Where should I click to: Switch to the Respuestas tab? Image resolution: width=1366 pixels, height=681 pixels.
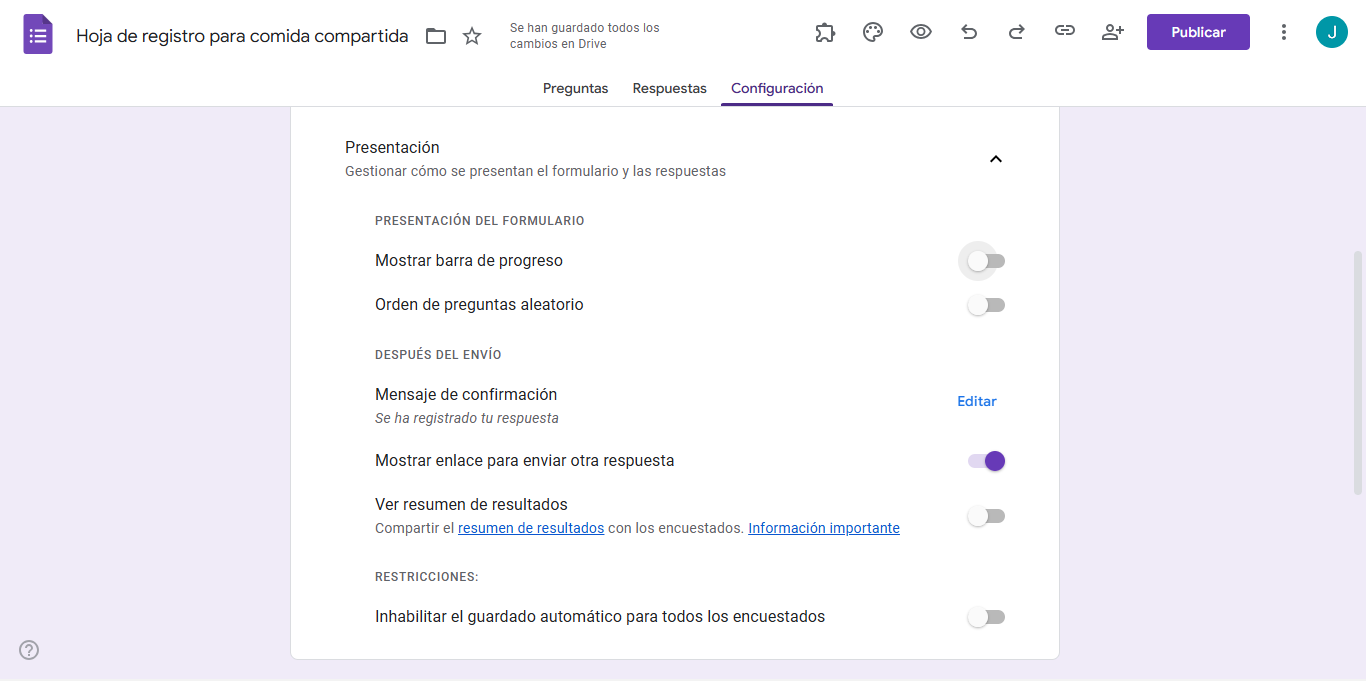(x=669, y=88)
